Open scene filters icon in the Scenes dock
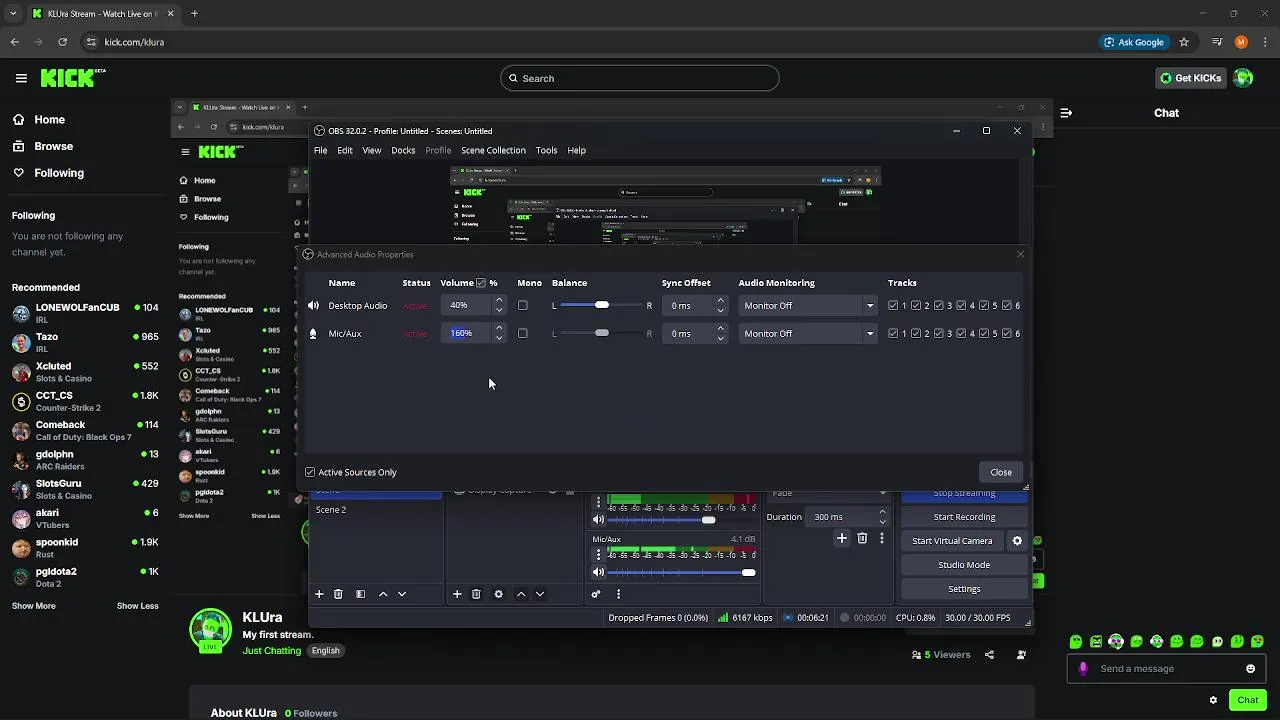Image resolution: width=1280 pixels, height=720 pixels. (360, 594)
